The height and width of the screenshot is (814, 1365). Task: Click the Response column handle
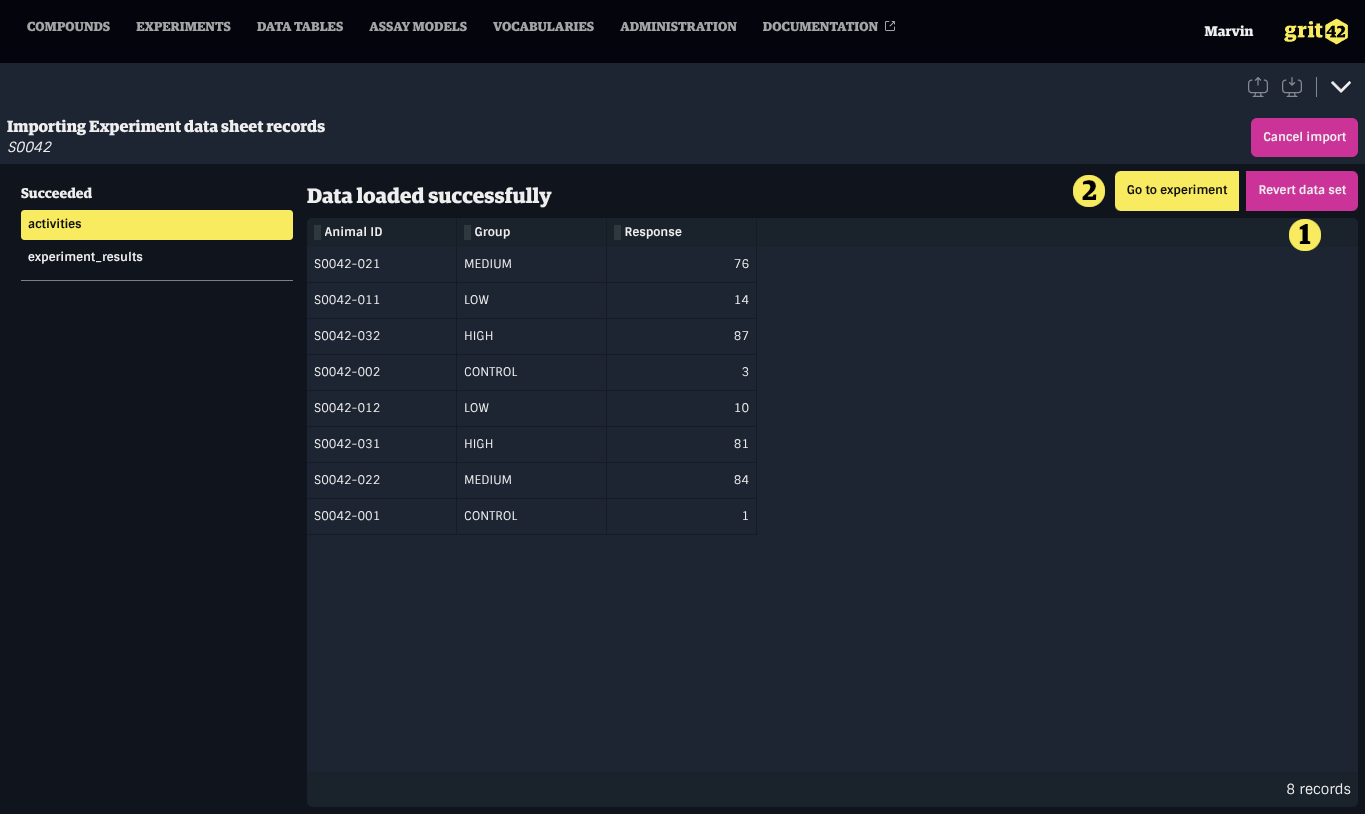[x=617, y=232]
